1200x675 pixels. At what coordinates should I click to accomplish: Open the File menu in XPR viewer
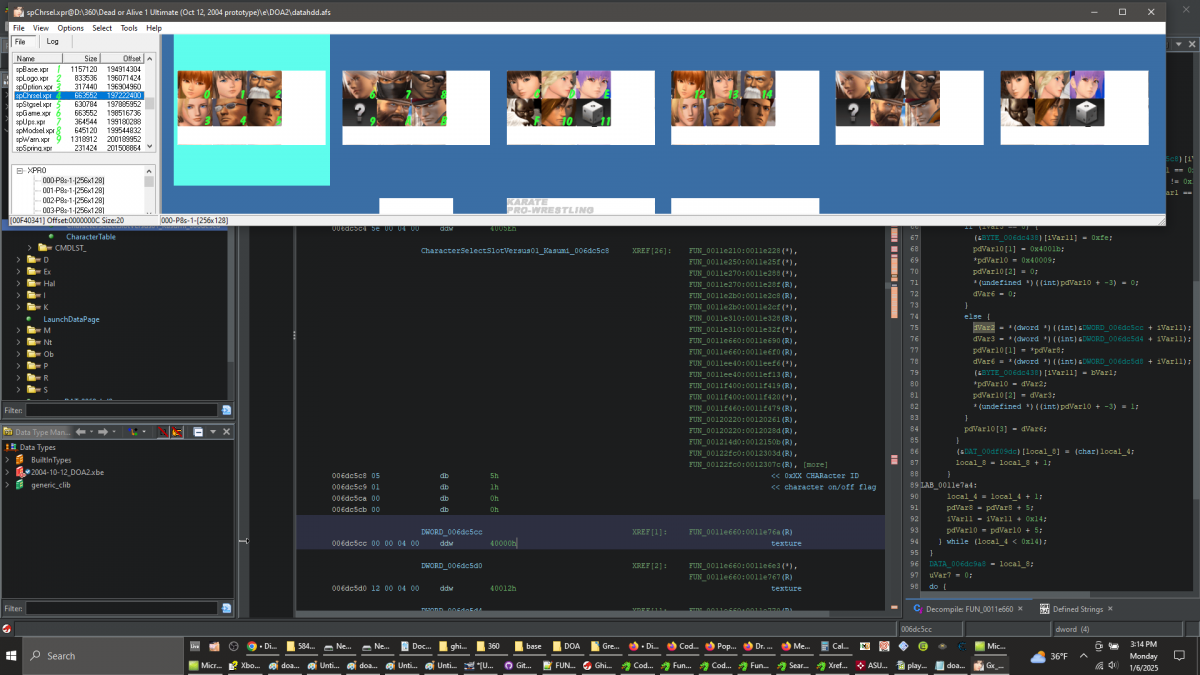click(x=18, y=28)
